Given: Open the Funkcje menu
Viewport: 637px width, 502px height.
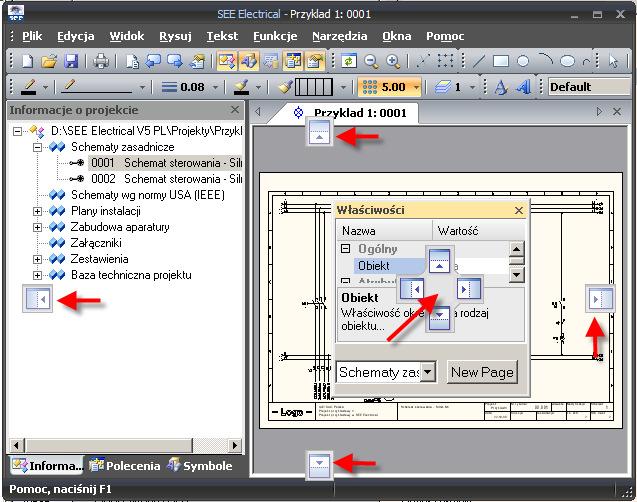Looking at the screenshot, I should (275, 36).
